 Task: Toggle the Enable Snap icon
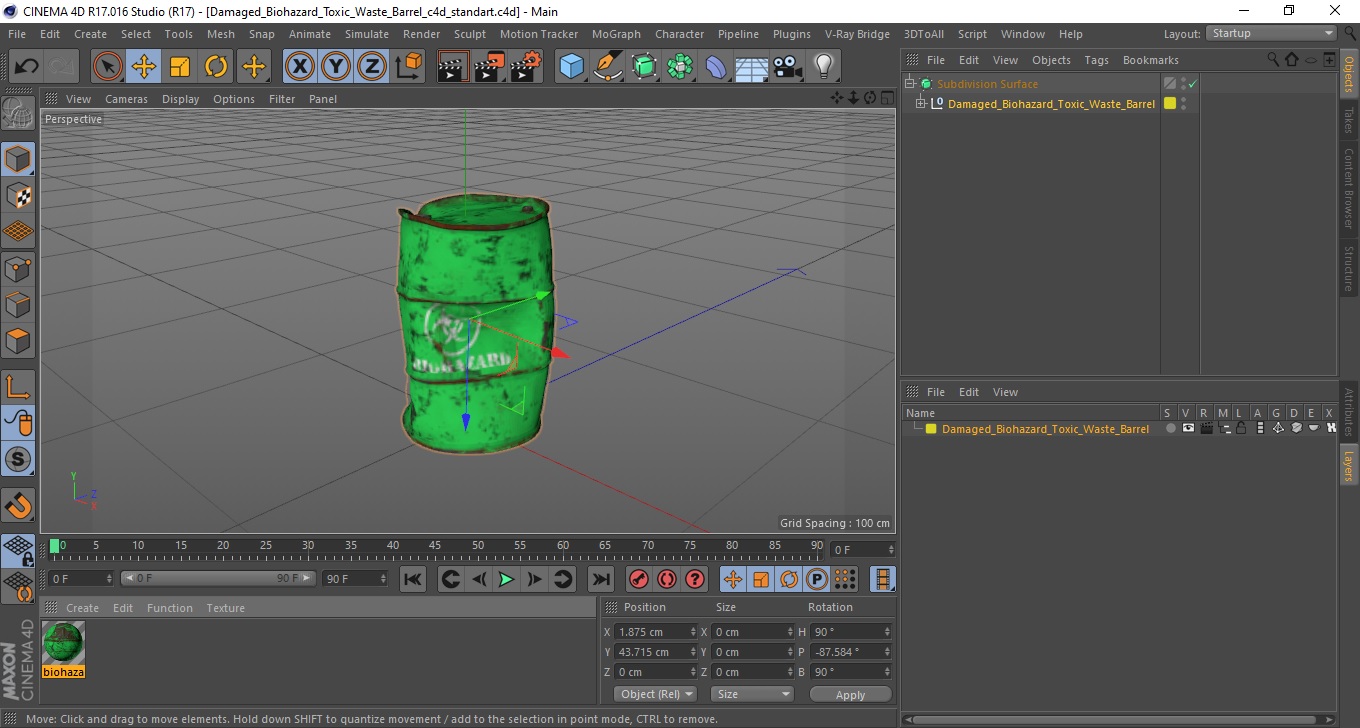click(18, 459)
